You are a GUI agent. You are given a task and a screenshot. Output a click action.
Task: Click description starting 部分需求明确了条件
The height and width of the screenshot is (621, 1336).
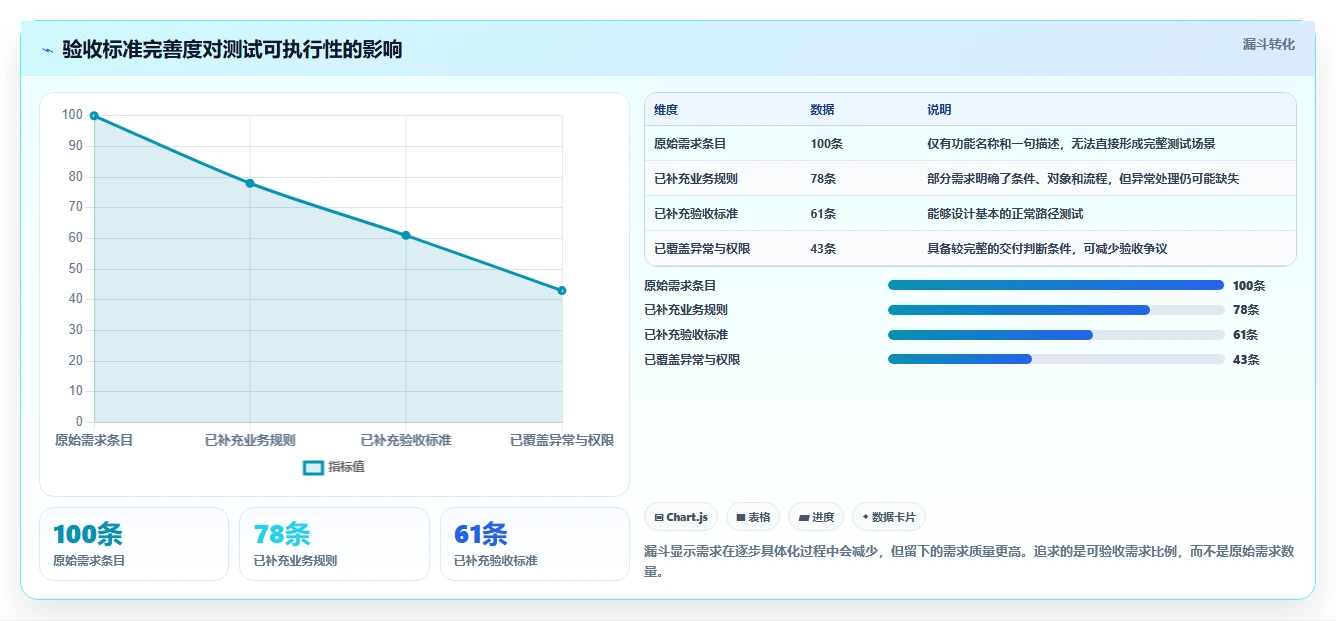[1083, 179]
